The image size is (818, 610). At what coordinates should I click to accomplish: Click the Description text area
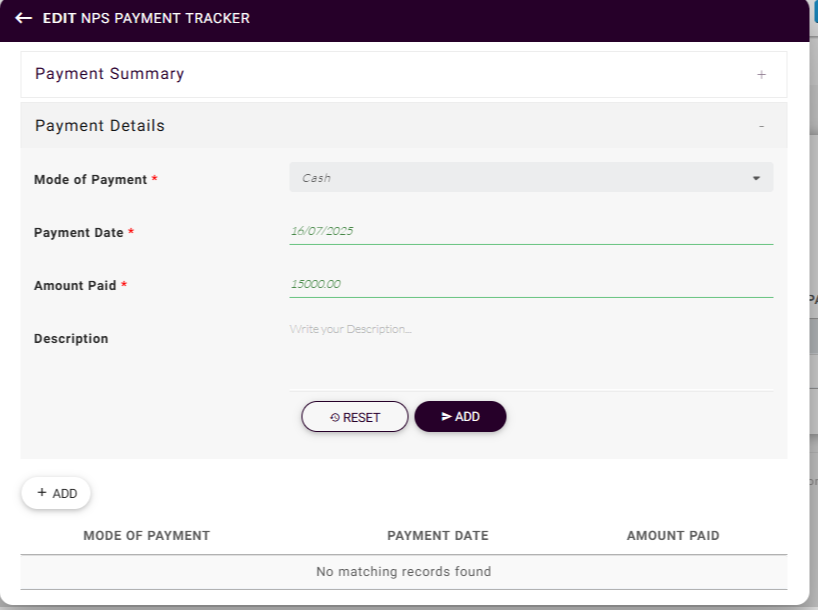[531, 353]
